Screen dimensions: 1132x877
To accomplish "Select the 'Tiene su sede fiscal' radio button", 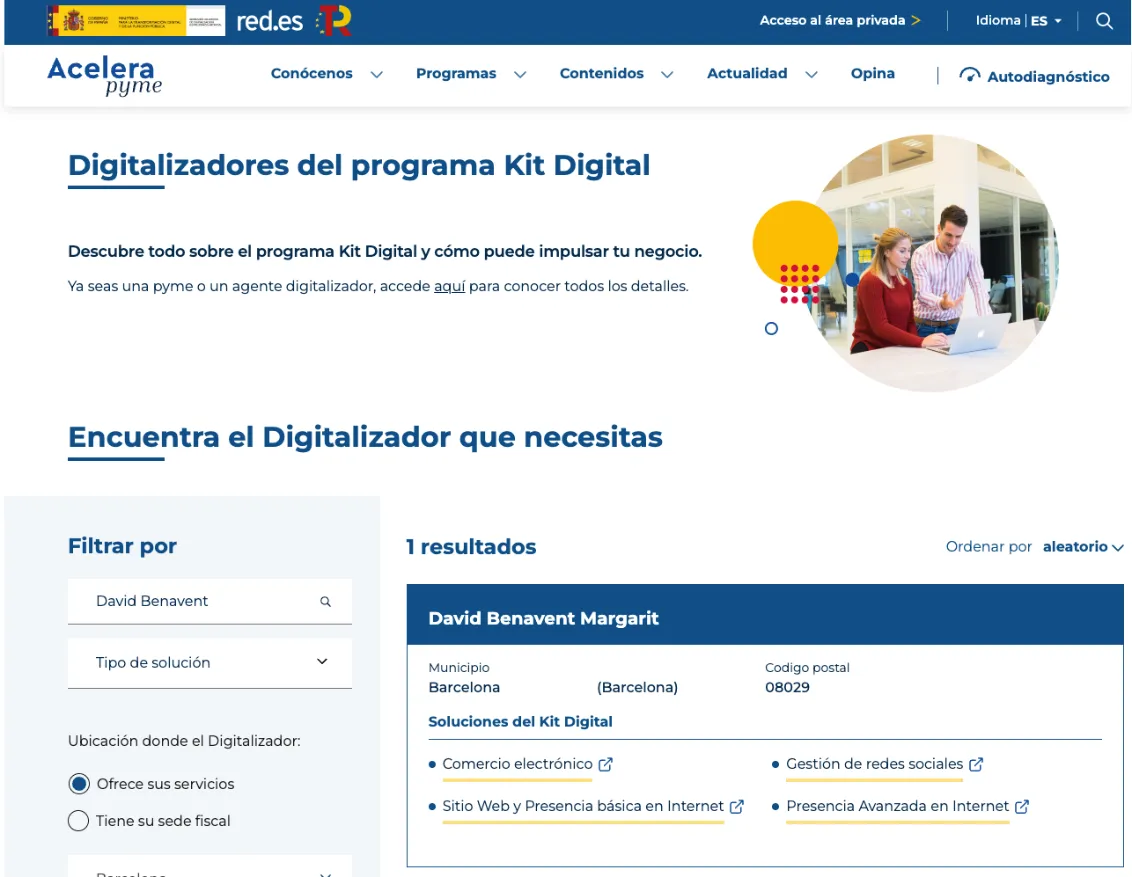I will point(79,821).
